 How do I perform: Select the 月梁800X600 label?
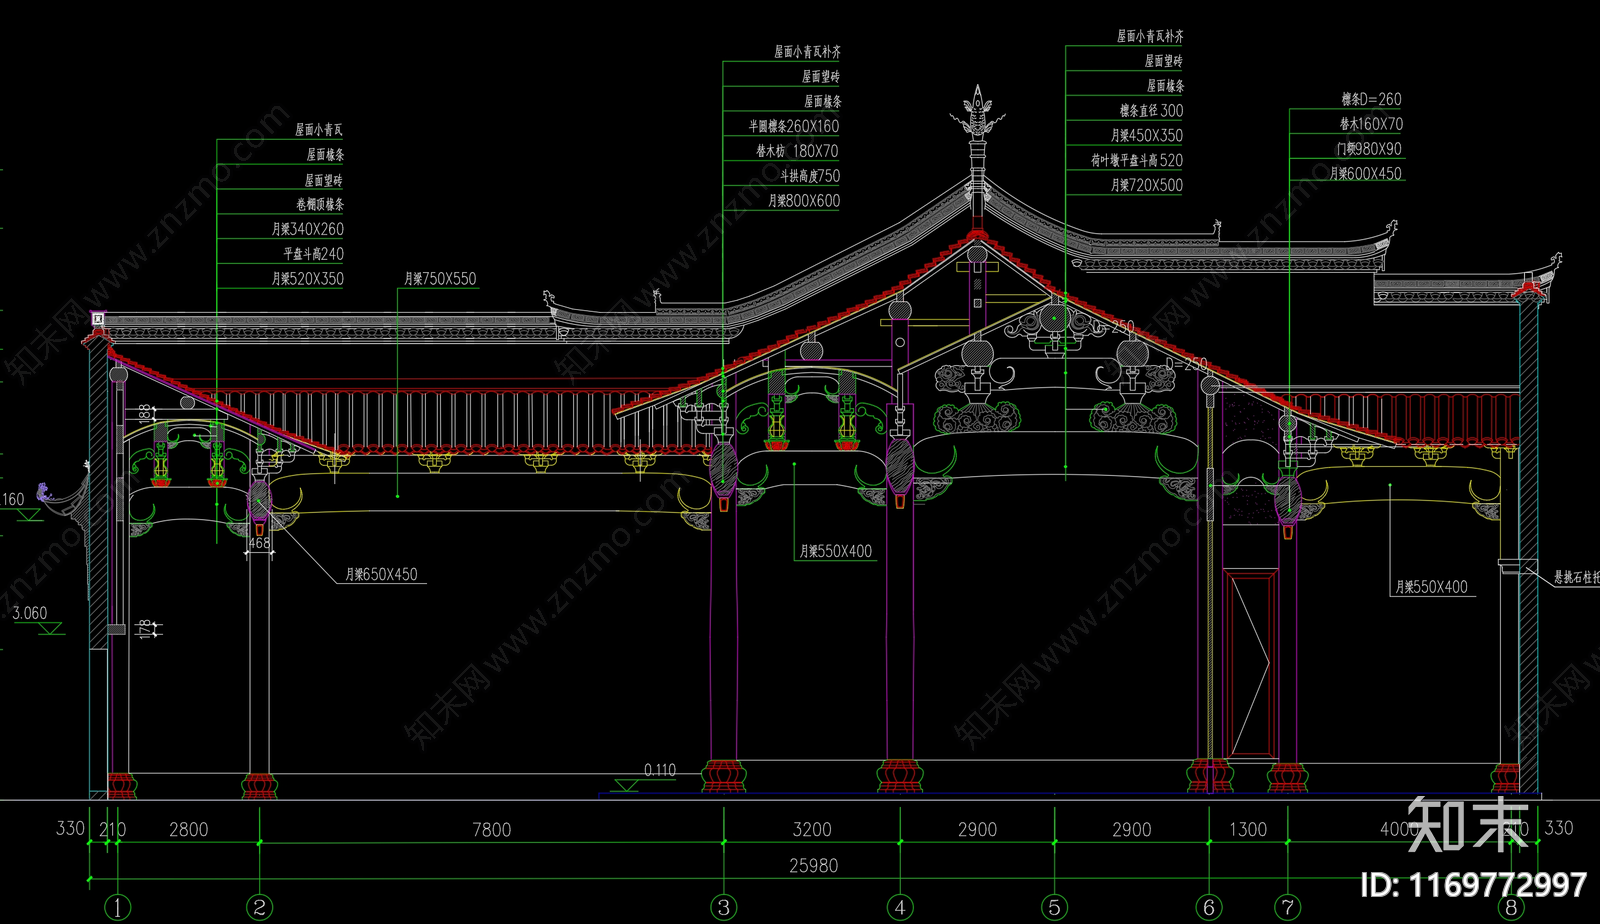pos(804,201)
